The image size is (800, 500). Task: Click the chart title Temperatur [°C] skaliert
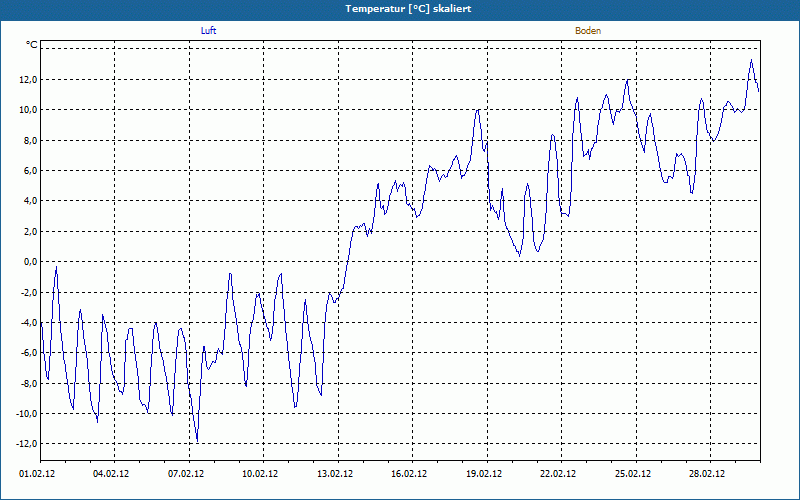[x=408, y=9]
